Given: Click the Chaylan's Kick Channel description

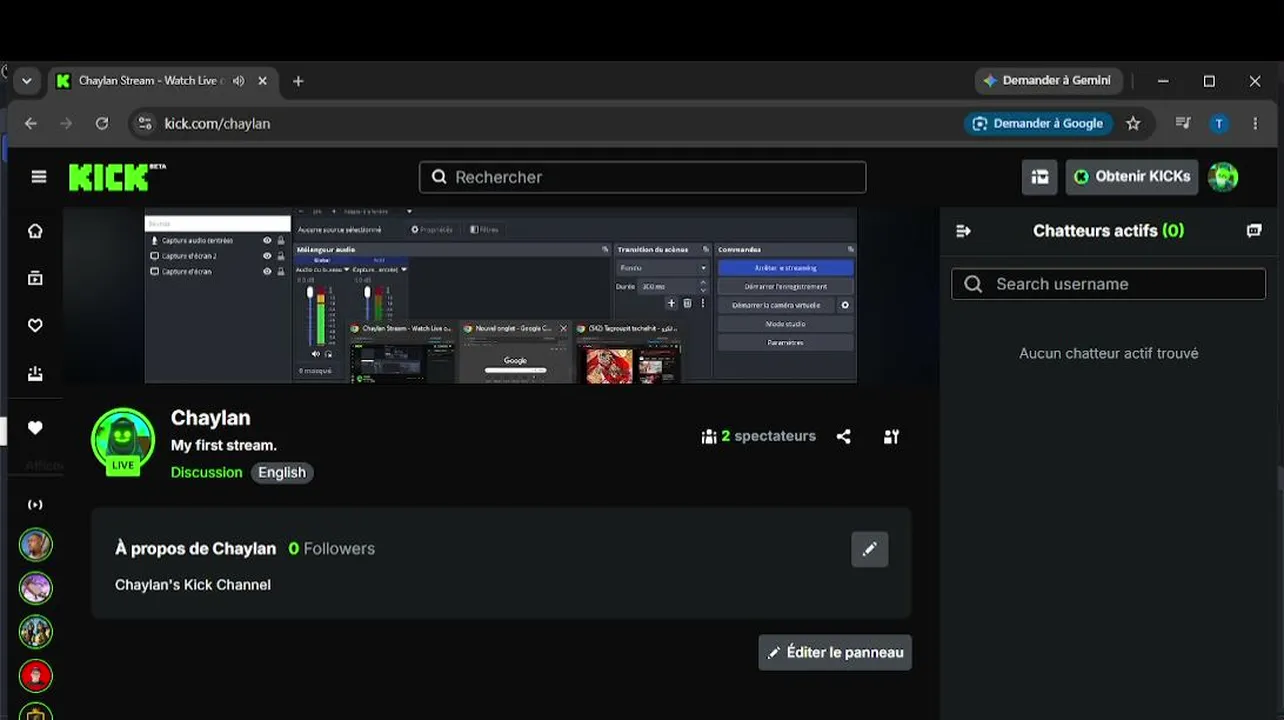Looking at the screenshot, I should click(193, 585).
